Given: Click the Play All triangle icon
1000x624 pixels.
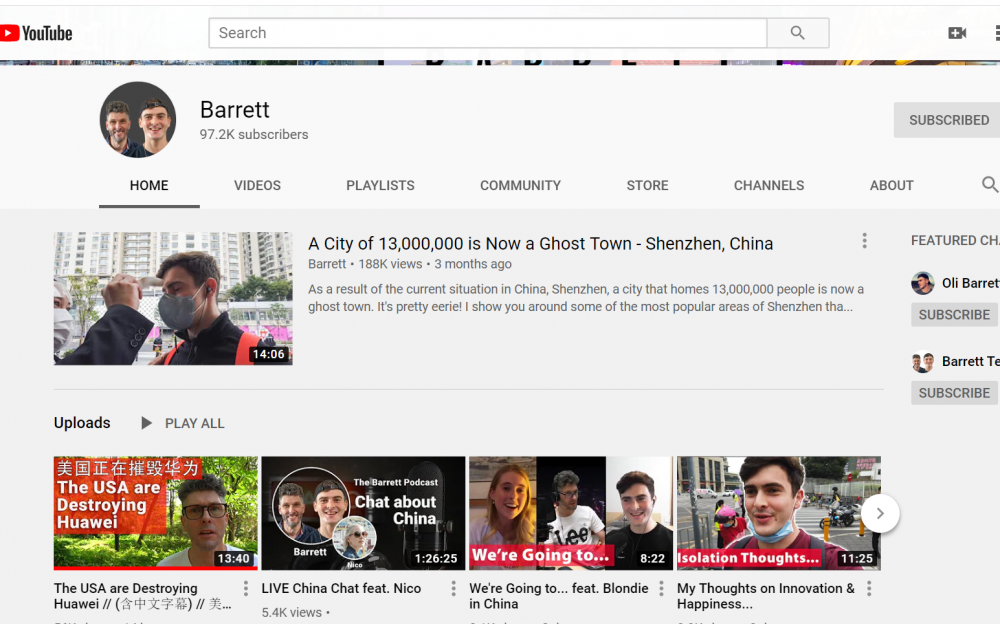Looking at the screenshot, I should [x=146, y=423].
